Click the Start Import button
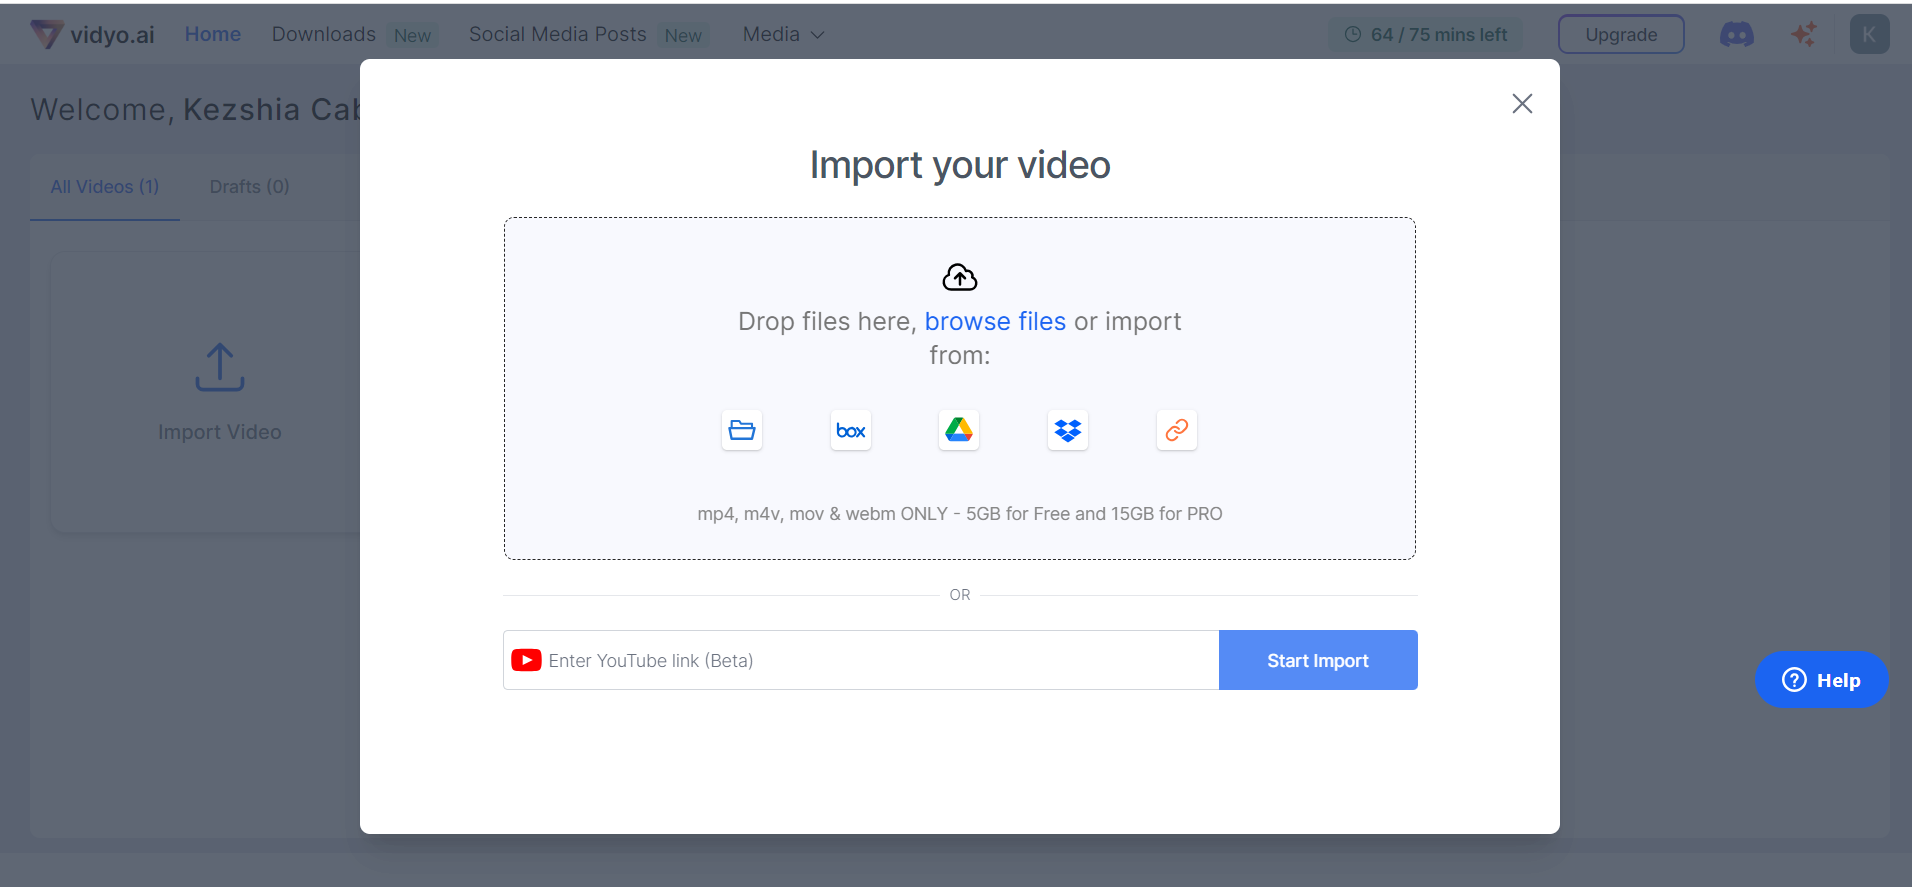The width and height of the screenshot is (1912, 887). 1318,660
